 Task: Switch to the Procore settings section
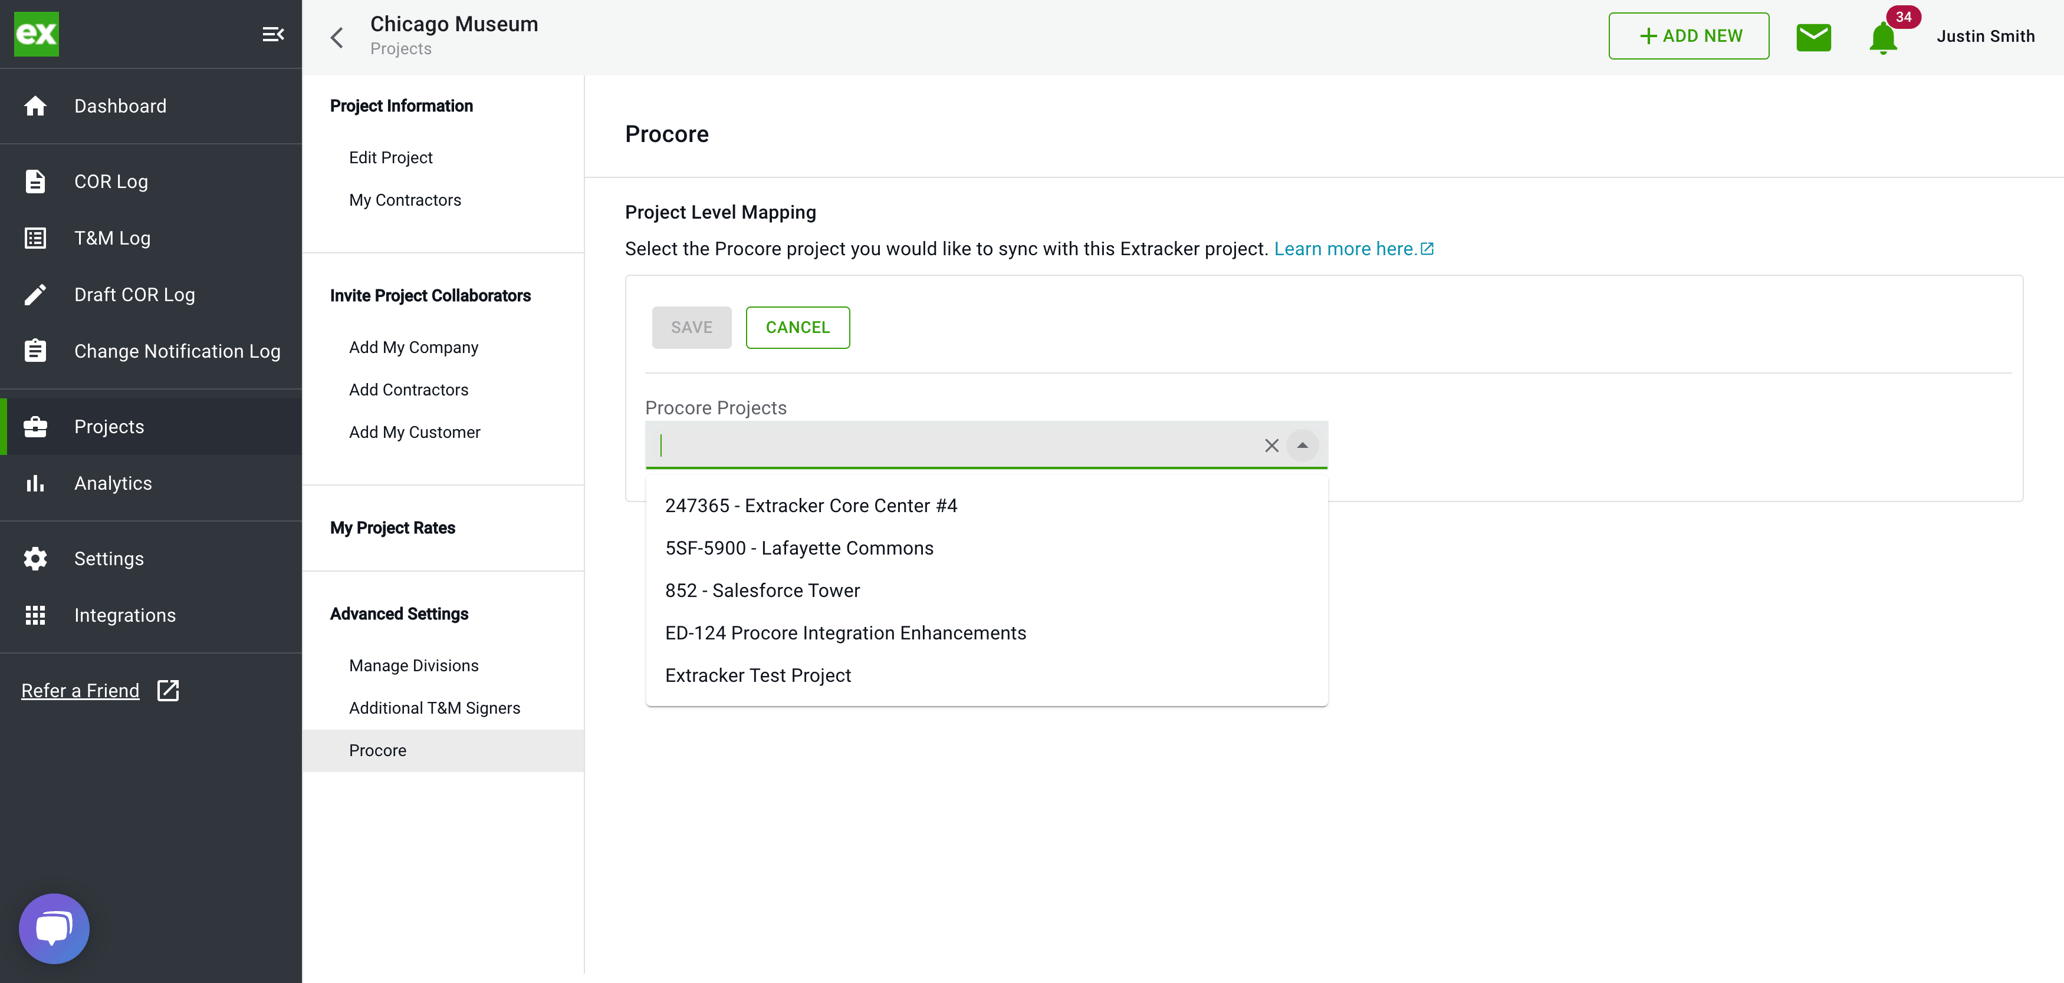click(377, 750)
